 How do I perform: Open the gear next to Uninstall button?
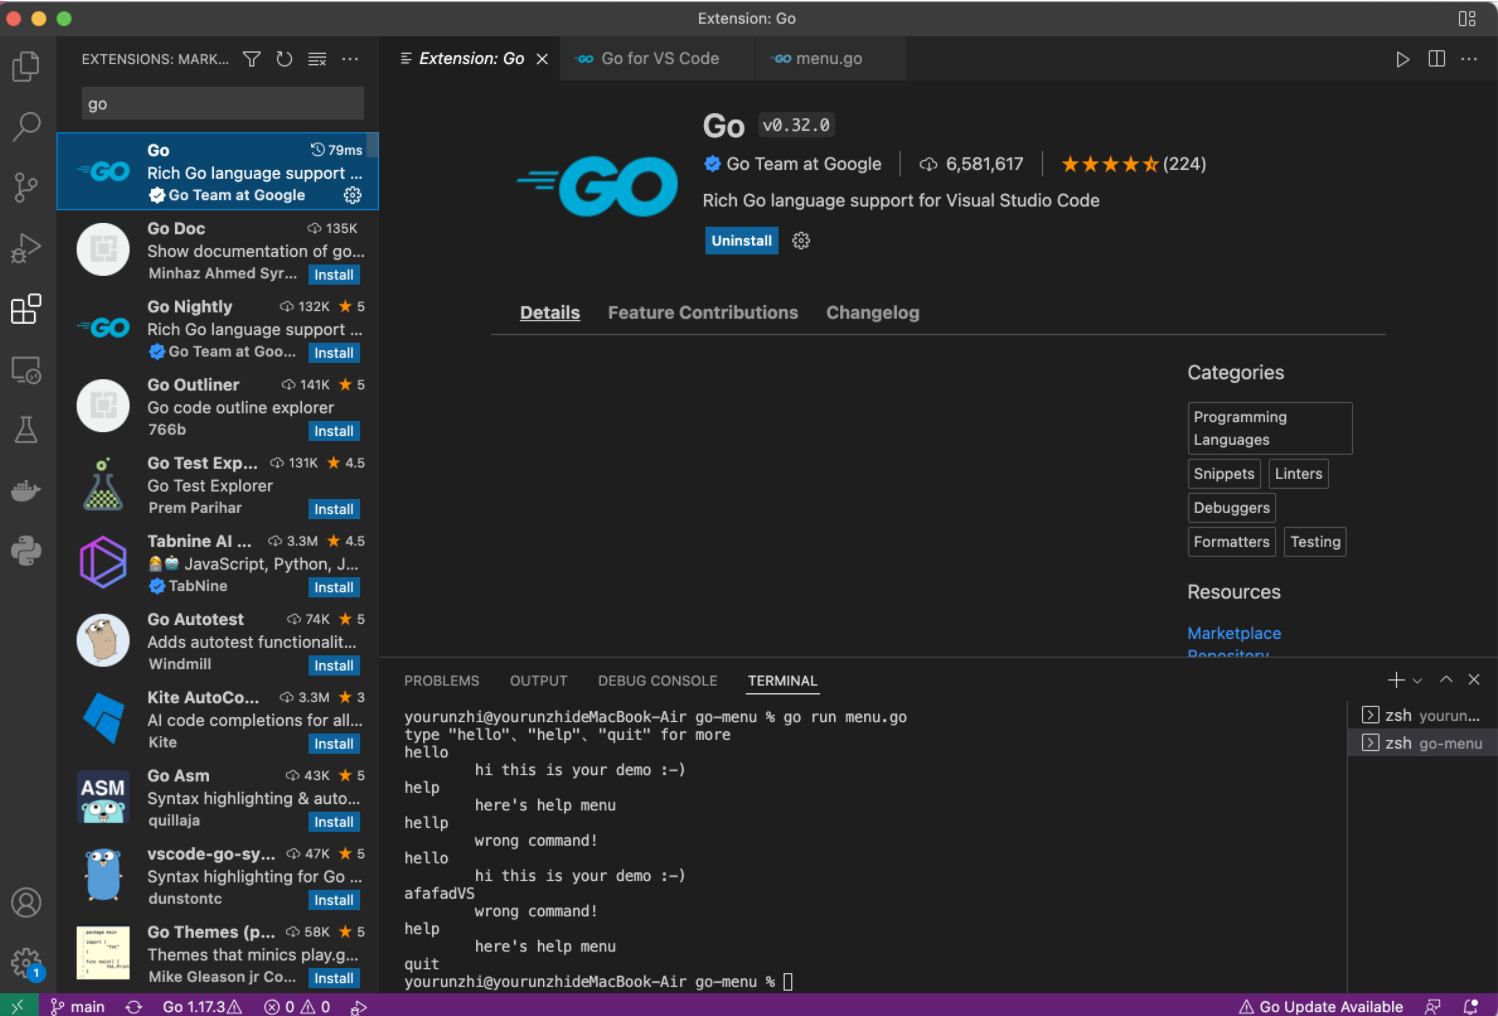pos(801,241)
